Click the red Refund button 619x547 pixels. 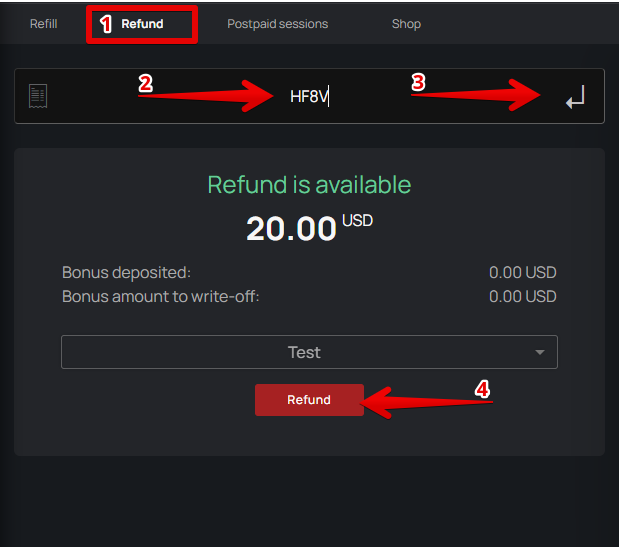(309, 400)
